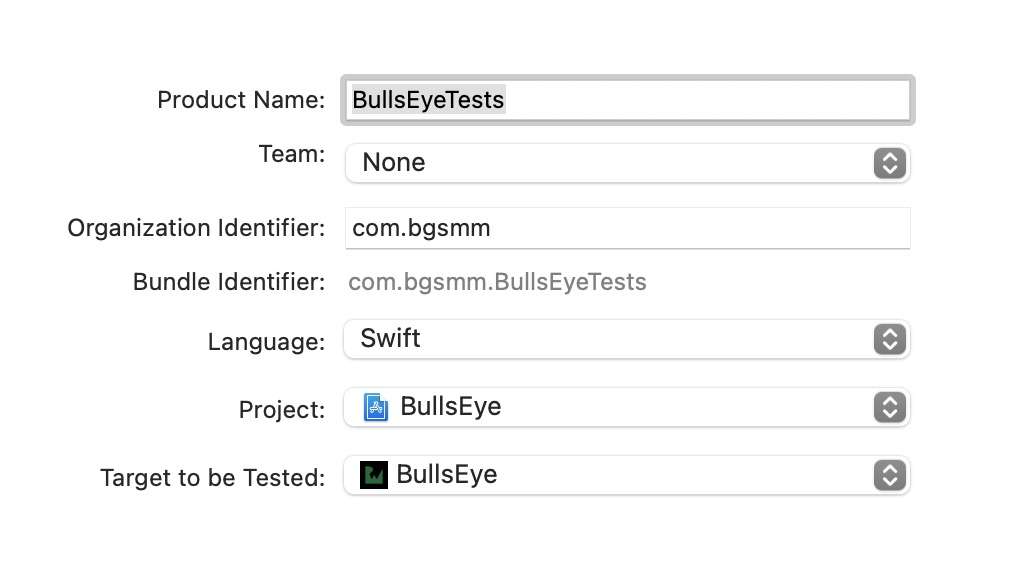Click the Target to be Tested chevron arrows
Viewport: 1024px width, 584px height.
click(x=889, y=475)
